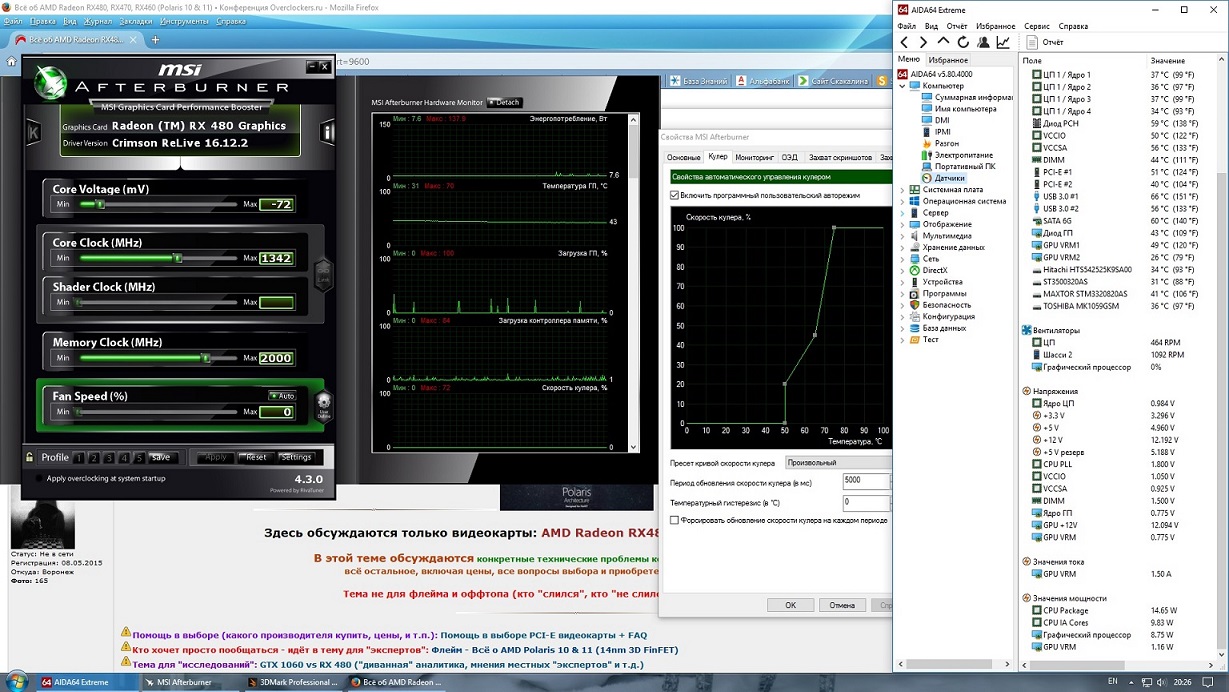Open the Сервис menu in AIDA64

[1037, 26]
